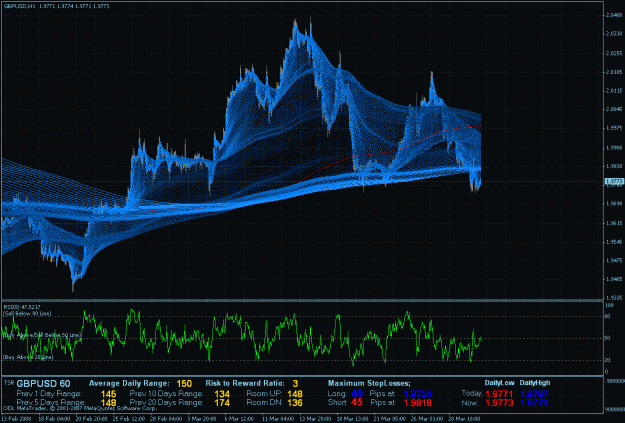Click the 1.9335 price scale label

tap(614, 298)
